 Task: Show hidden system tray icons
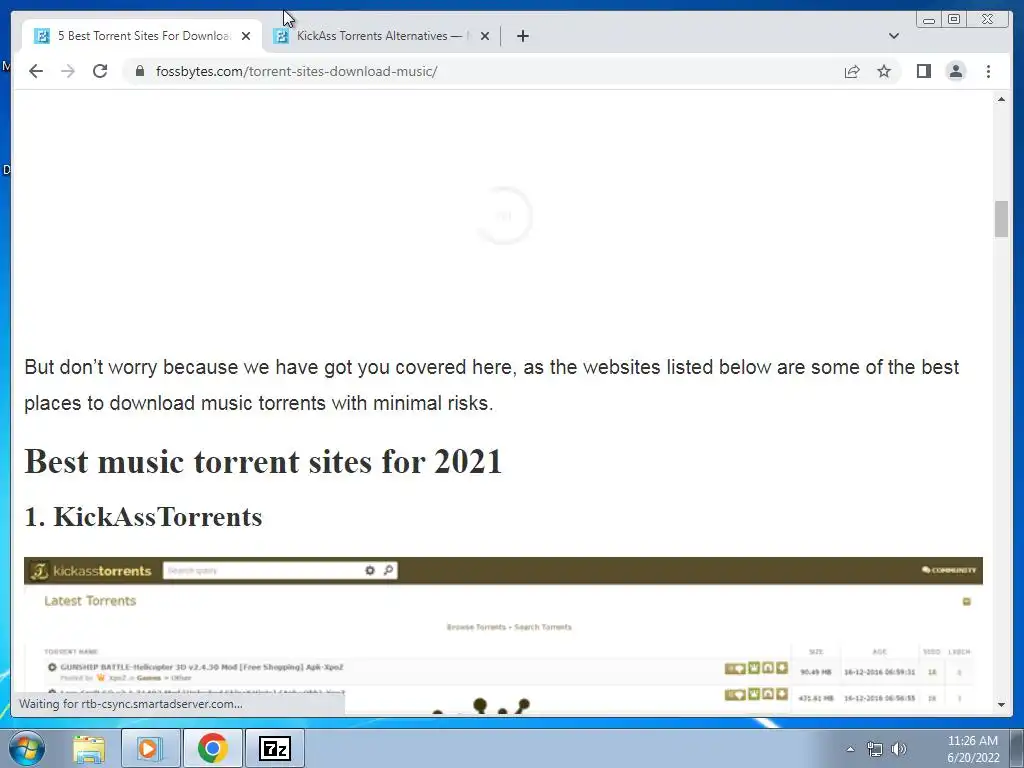850,749
